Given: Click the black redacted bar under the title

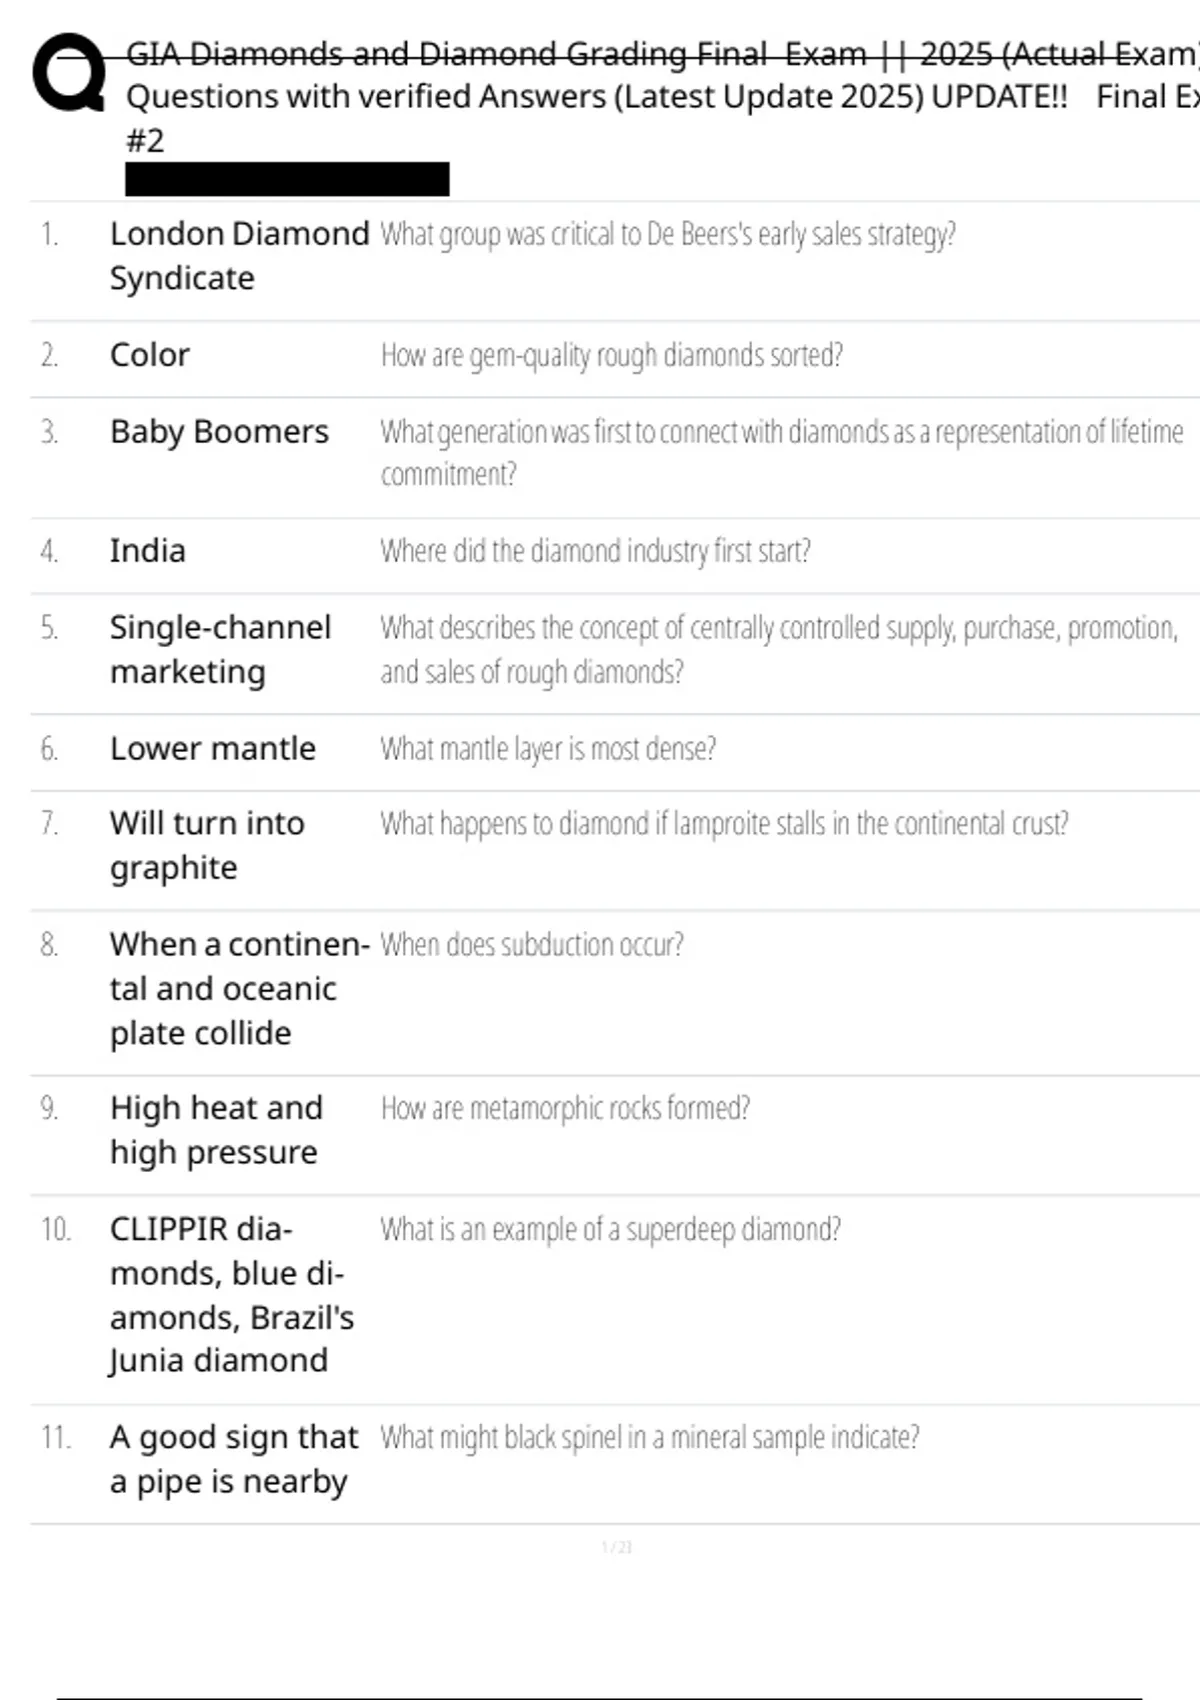Looking at the screenshot, I should tap(287, 179).
